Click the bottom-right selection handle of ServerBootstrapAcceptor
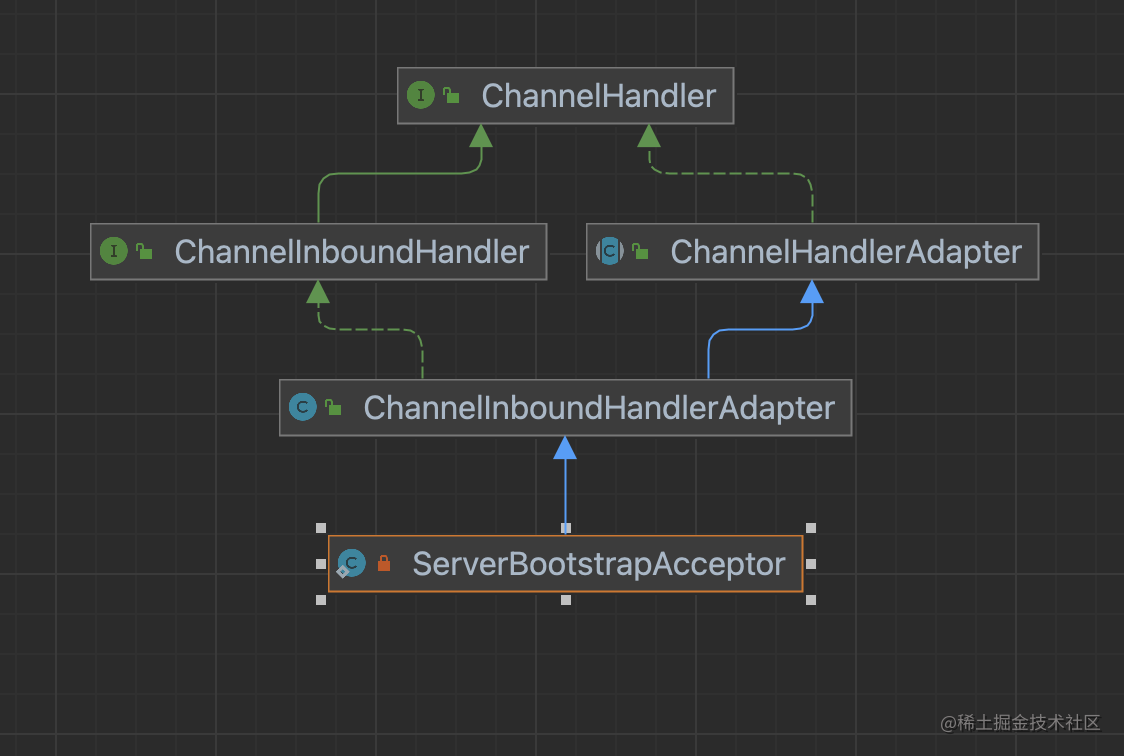The height and width of the screenshot is (756, 1124). (811, 600)
